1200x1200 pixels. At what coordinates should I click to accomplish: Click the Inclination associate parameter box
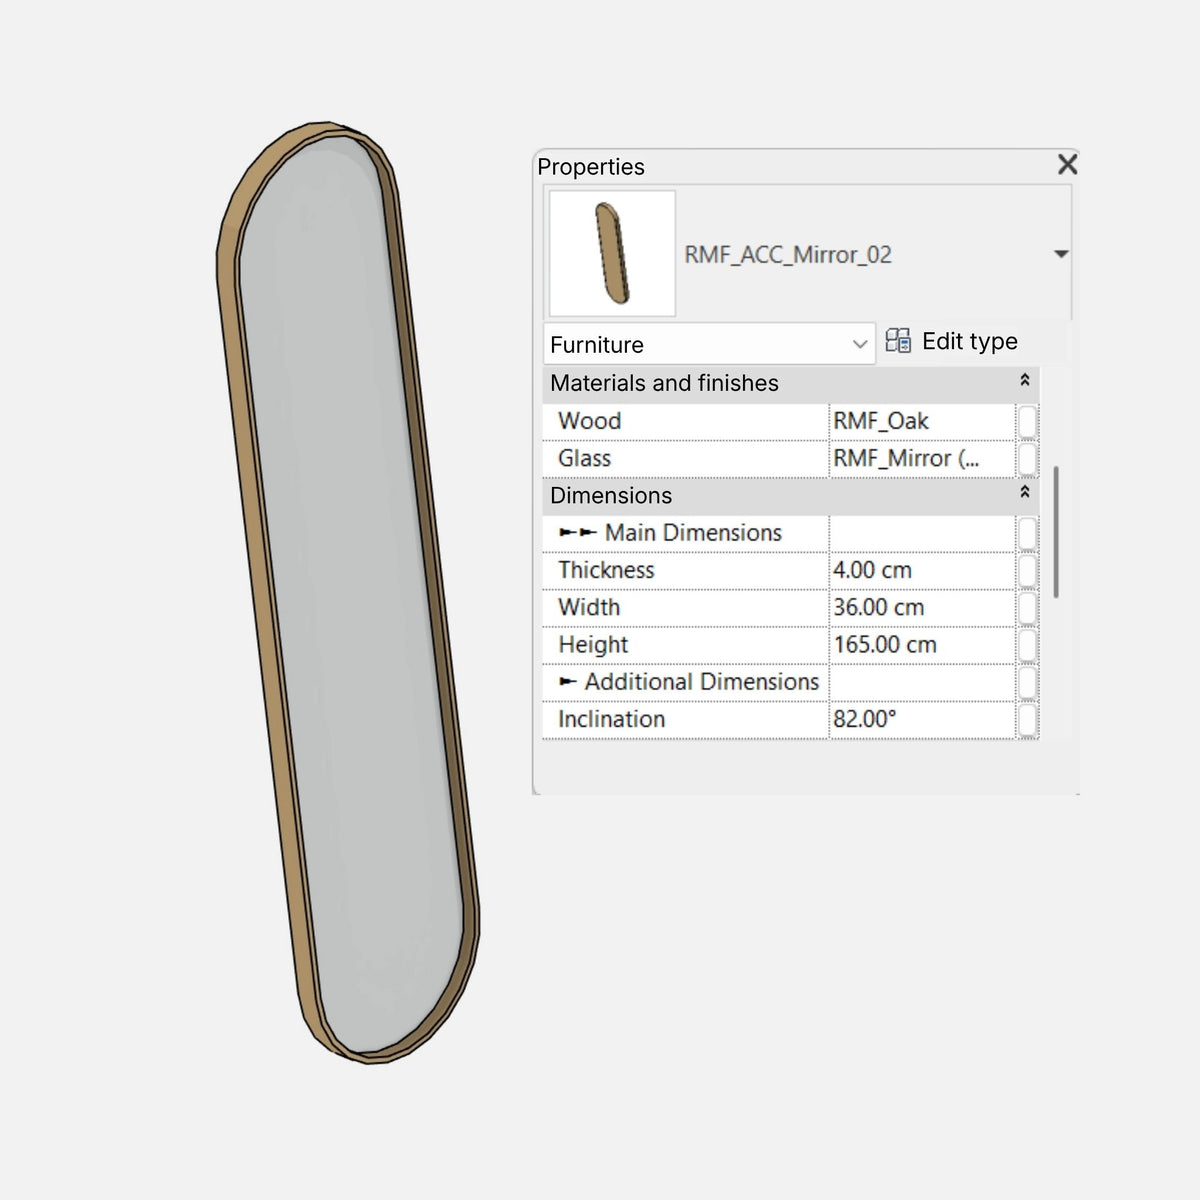click(x=1028, y=720)
